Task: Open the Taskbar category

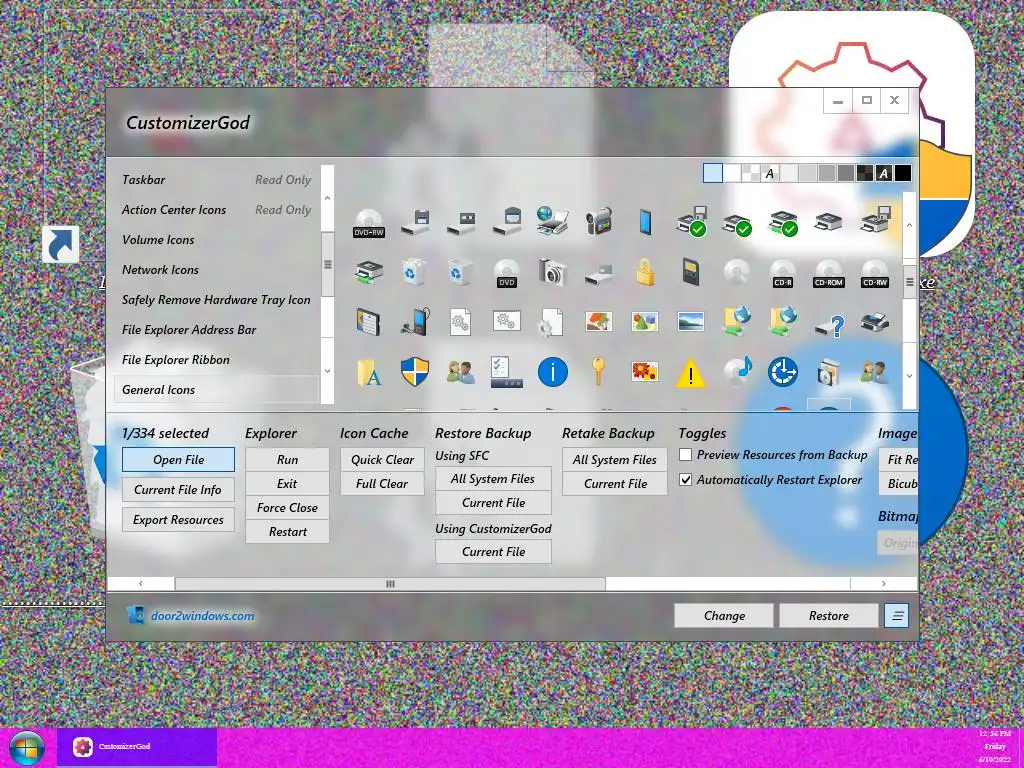Action: 217,180
